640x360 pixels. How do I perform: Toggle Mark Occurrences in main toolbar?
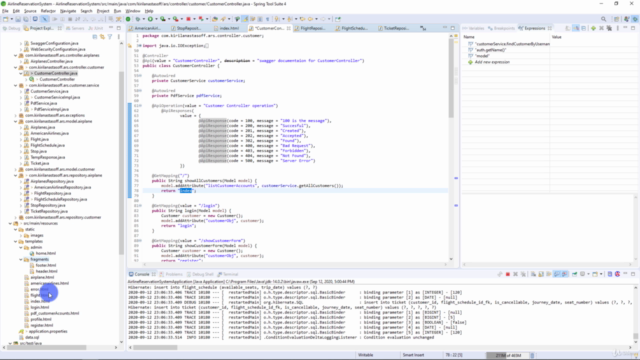tap(245, 19)
